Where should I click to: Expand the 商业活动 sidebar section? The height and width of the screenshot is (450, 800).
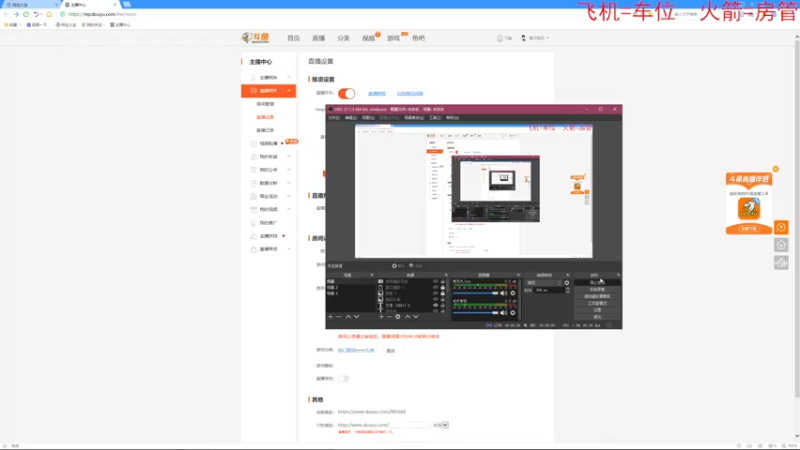(x=289, y=196)
